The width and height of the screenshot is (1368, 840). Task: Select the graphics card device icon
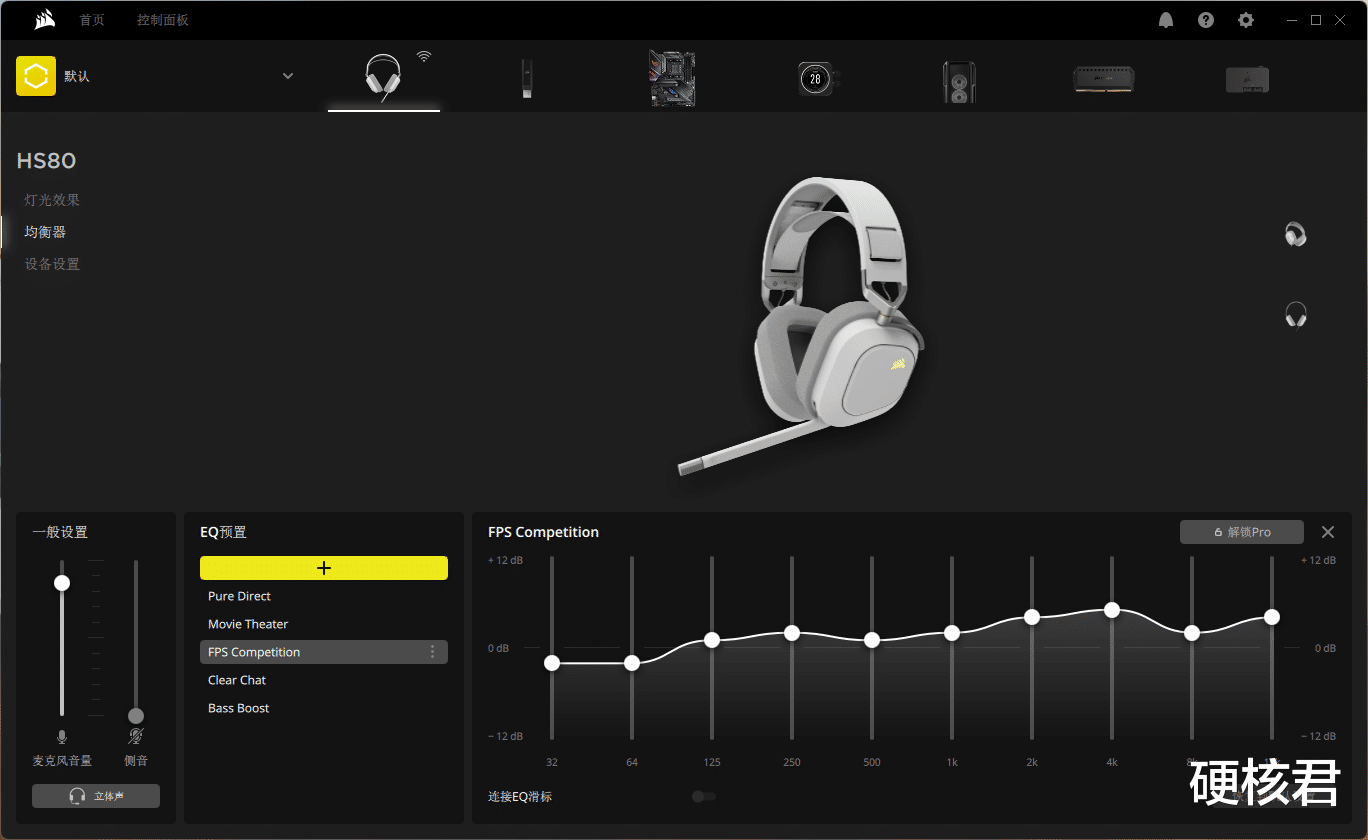pyautogui.click(x=1248, y=79)
